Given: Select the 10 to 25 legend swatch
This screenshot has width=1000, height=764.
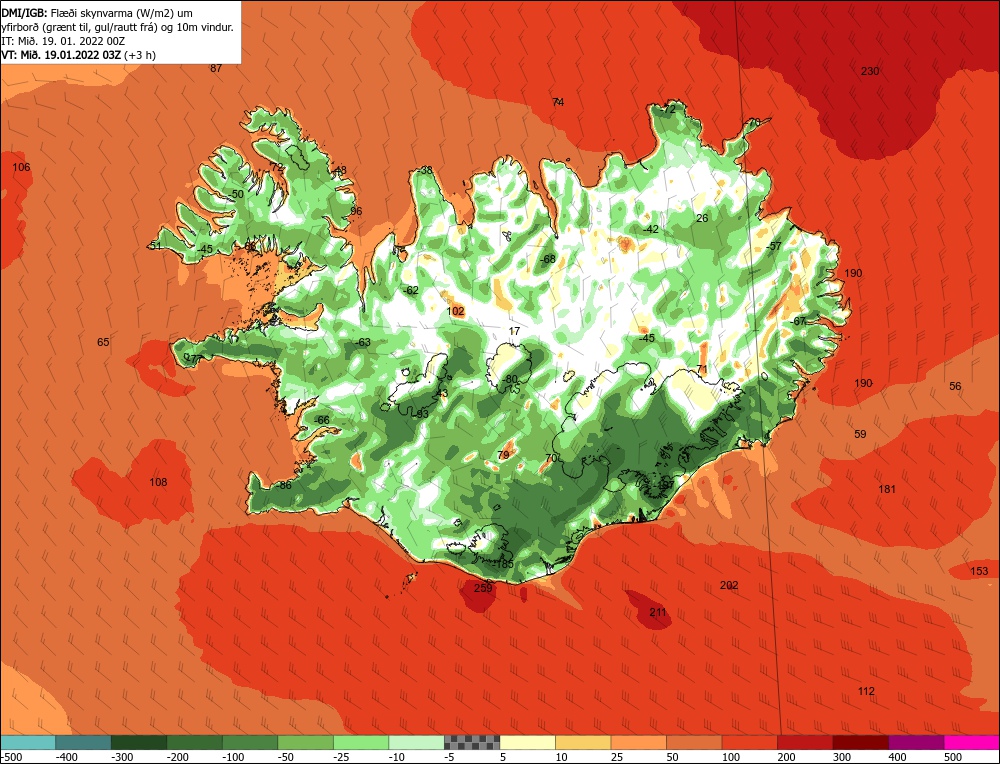Looking at the screenshot, I should (583, 742).
